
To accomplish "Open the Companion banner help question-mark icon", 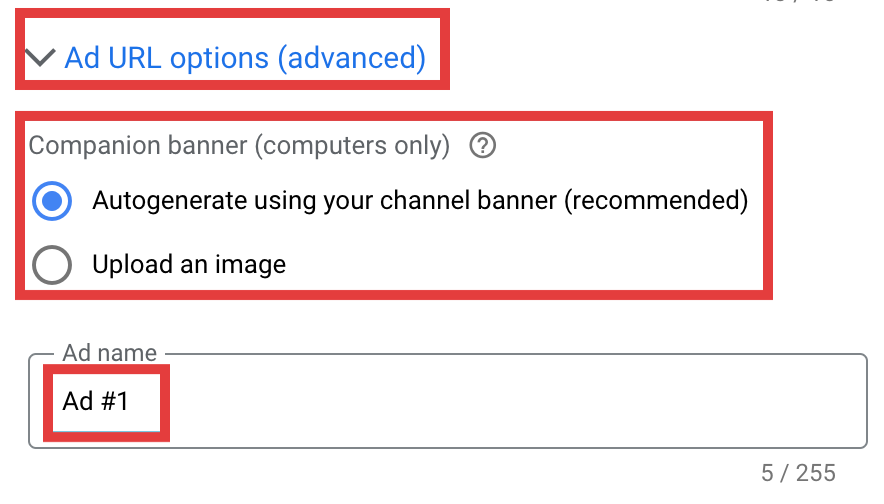I will [483, 145].
